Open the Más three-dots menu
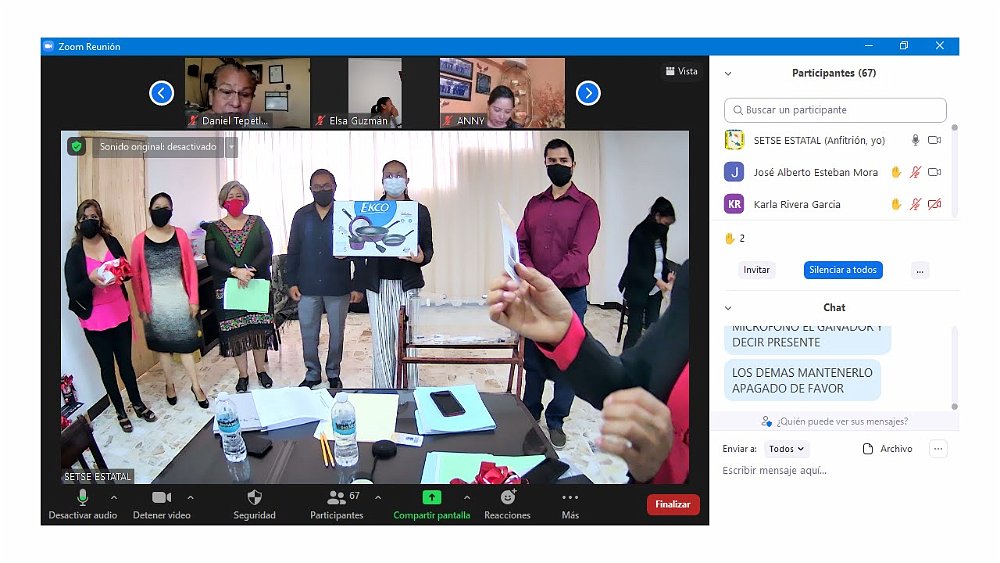Screen dimensions: 1000x563 [570, 497]
